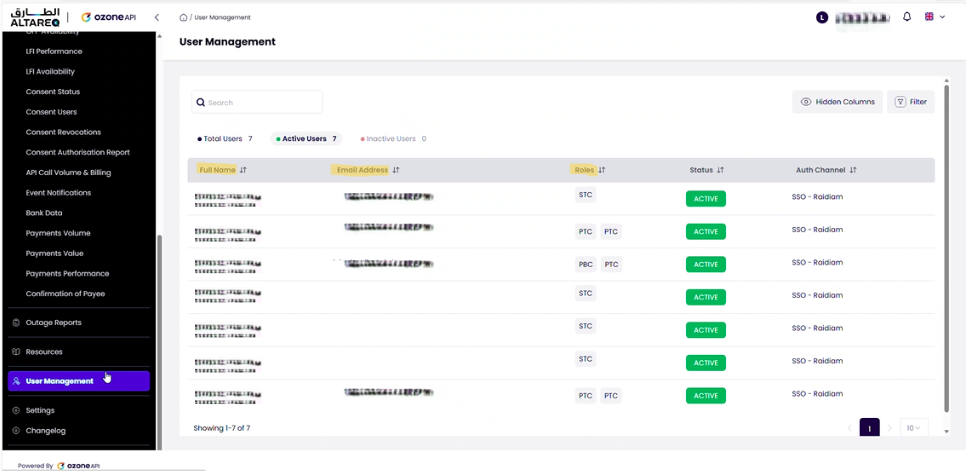Click the Ozone API logo in header

(108, 18)
